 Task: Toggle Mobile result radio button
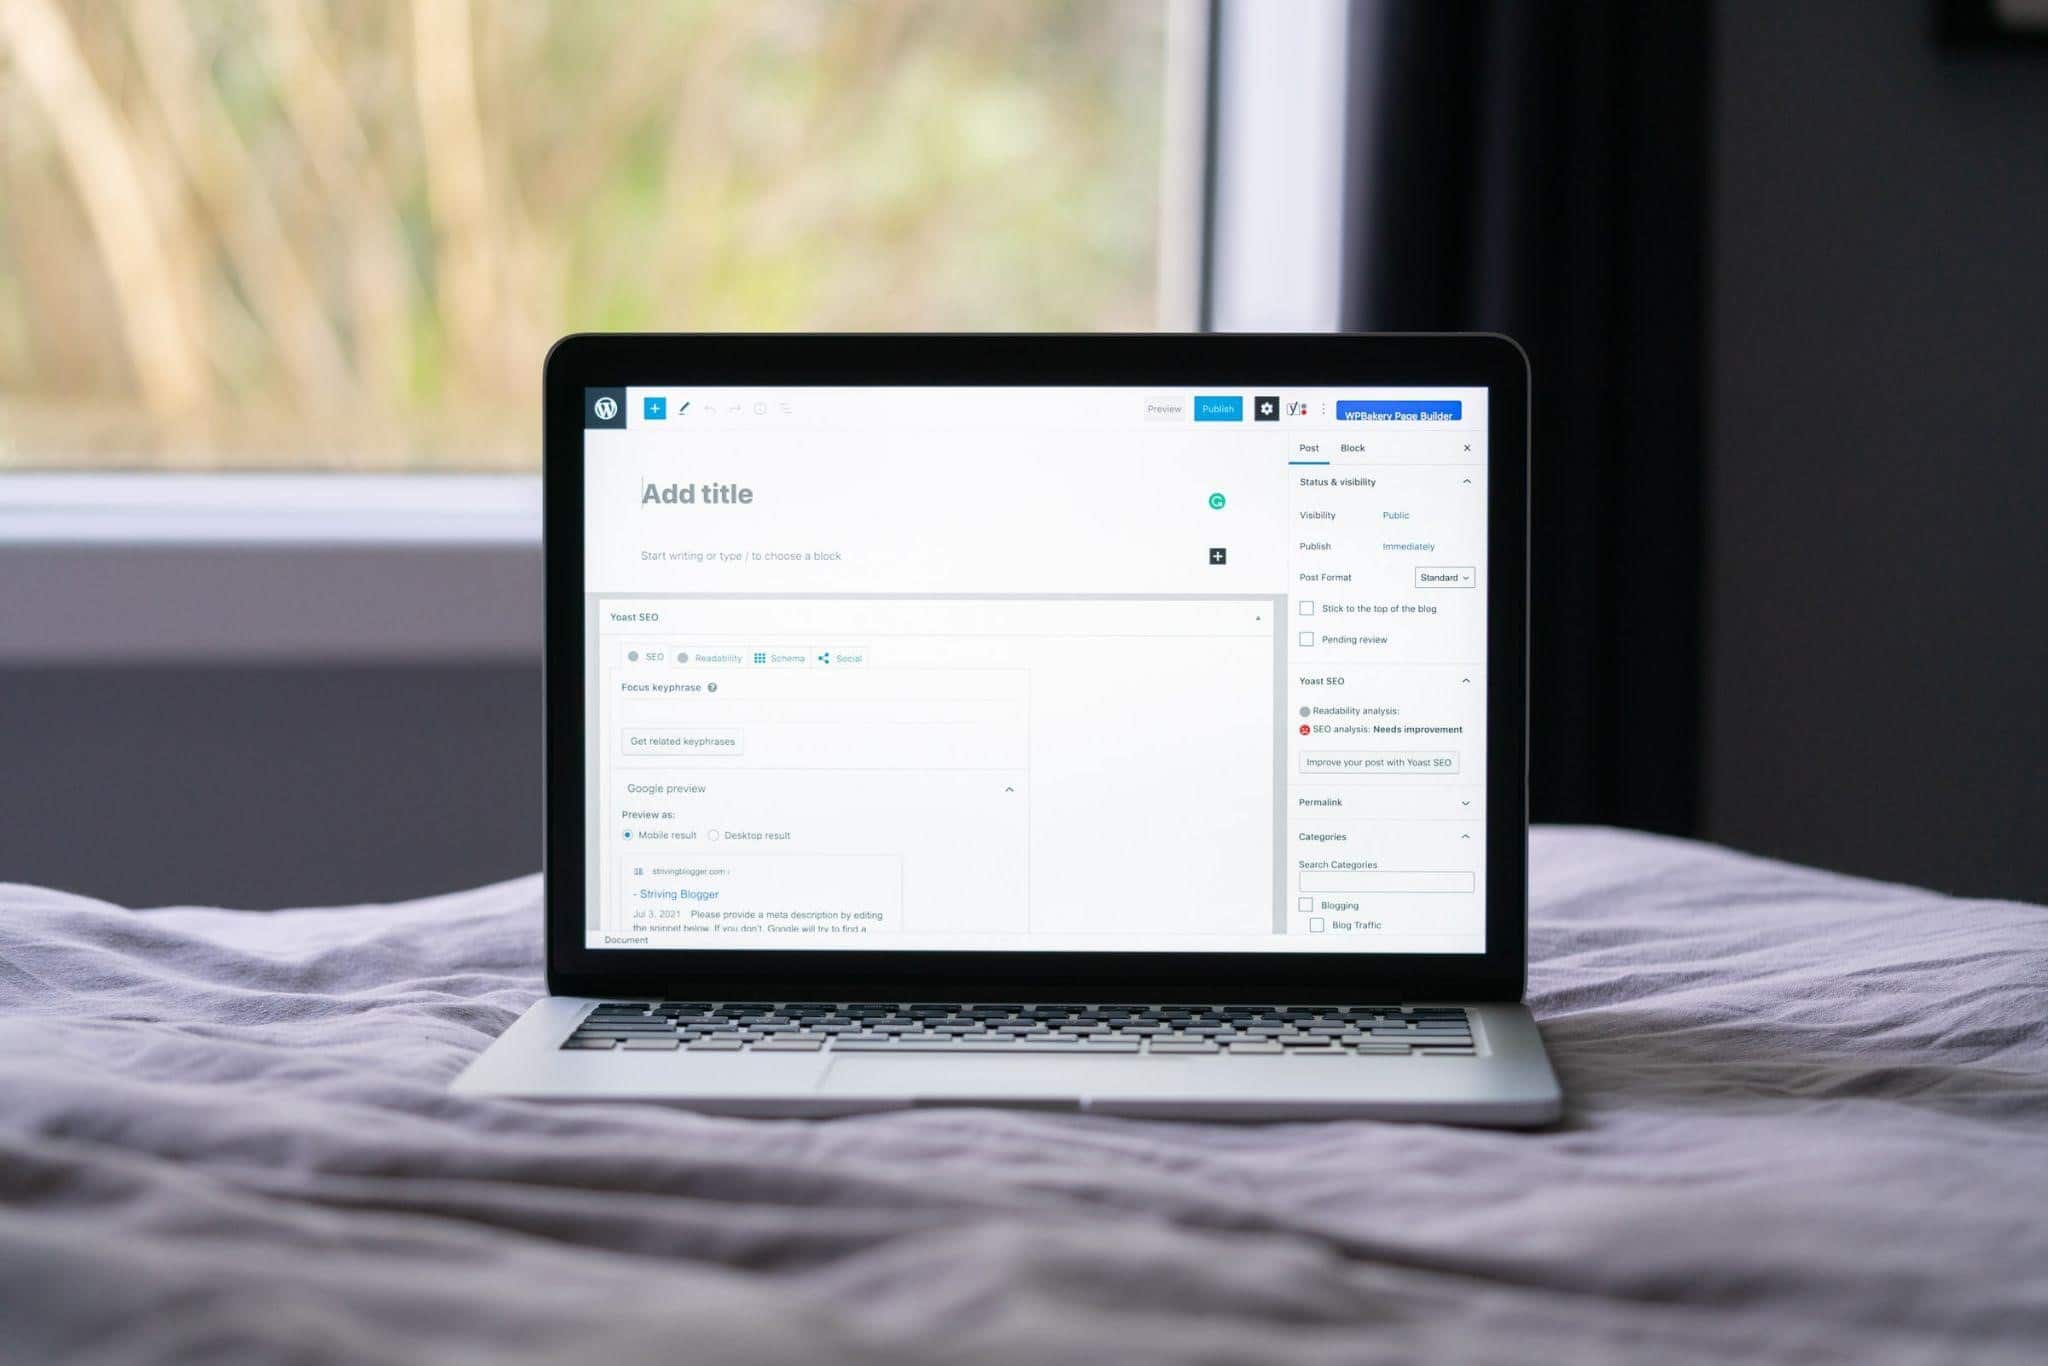(x=628, y=835)
